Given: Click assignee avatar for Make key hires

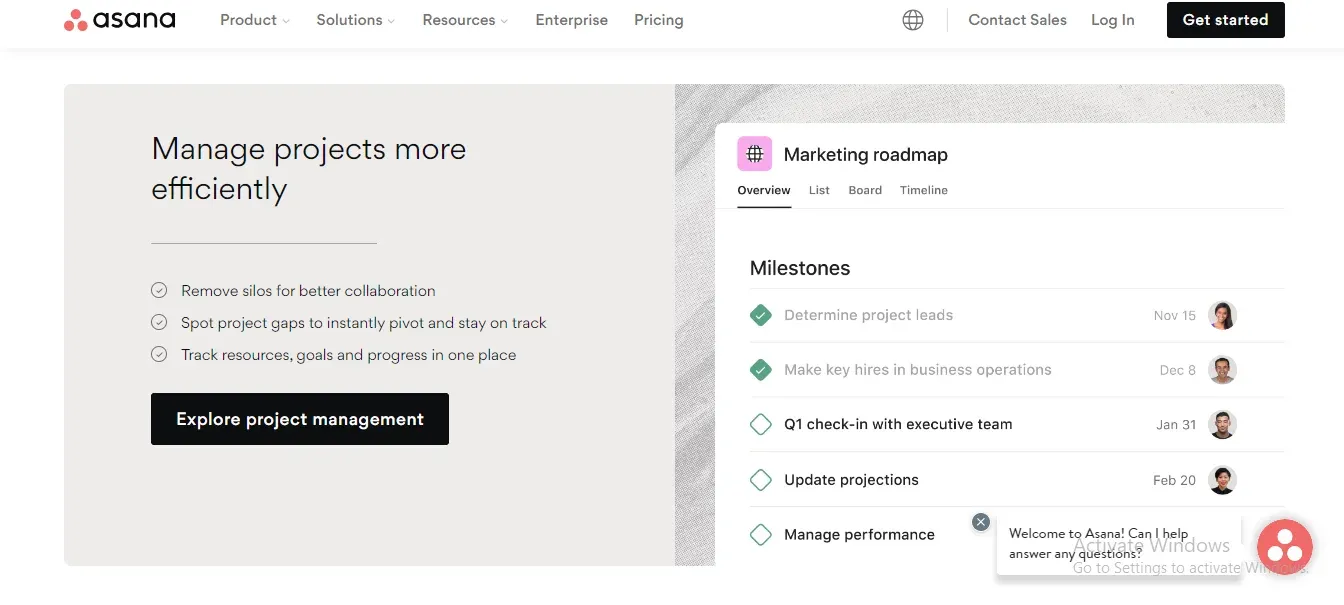Looking at the screenshot, I should 1222,370.
